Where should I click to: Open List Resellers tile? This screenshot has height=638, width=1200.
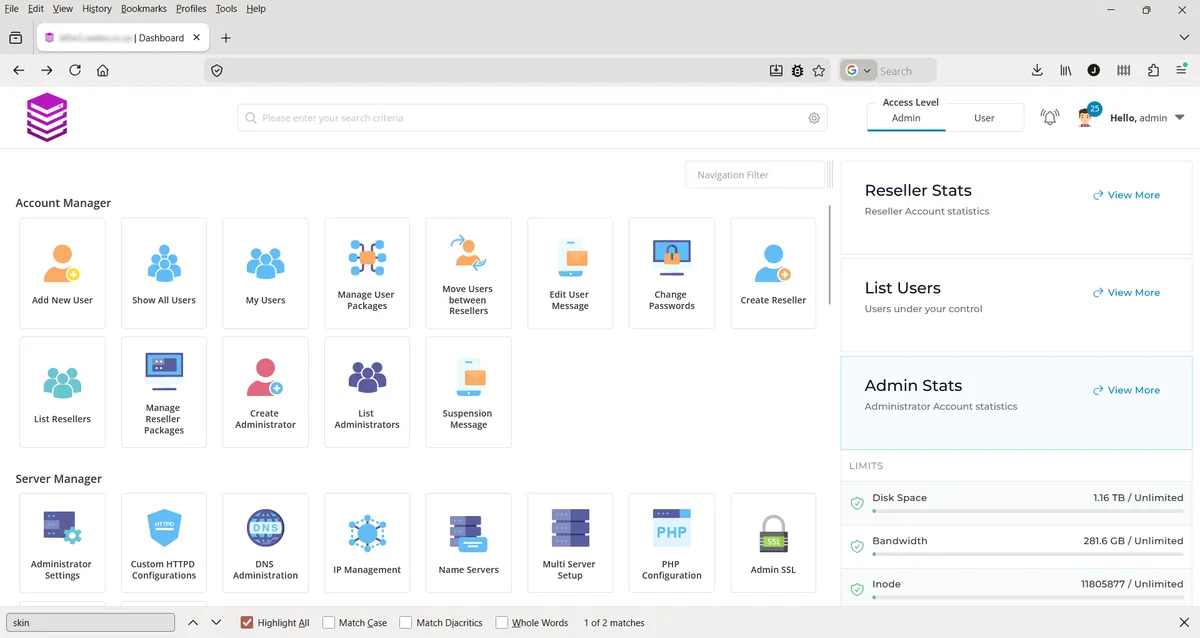coord(62,392)
